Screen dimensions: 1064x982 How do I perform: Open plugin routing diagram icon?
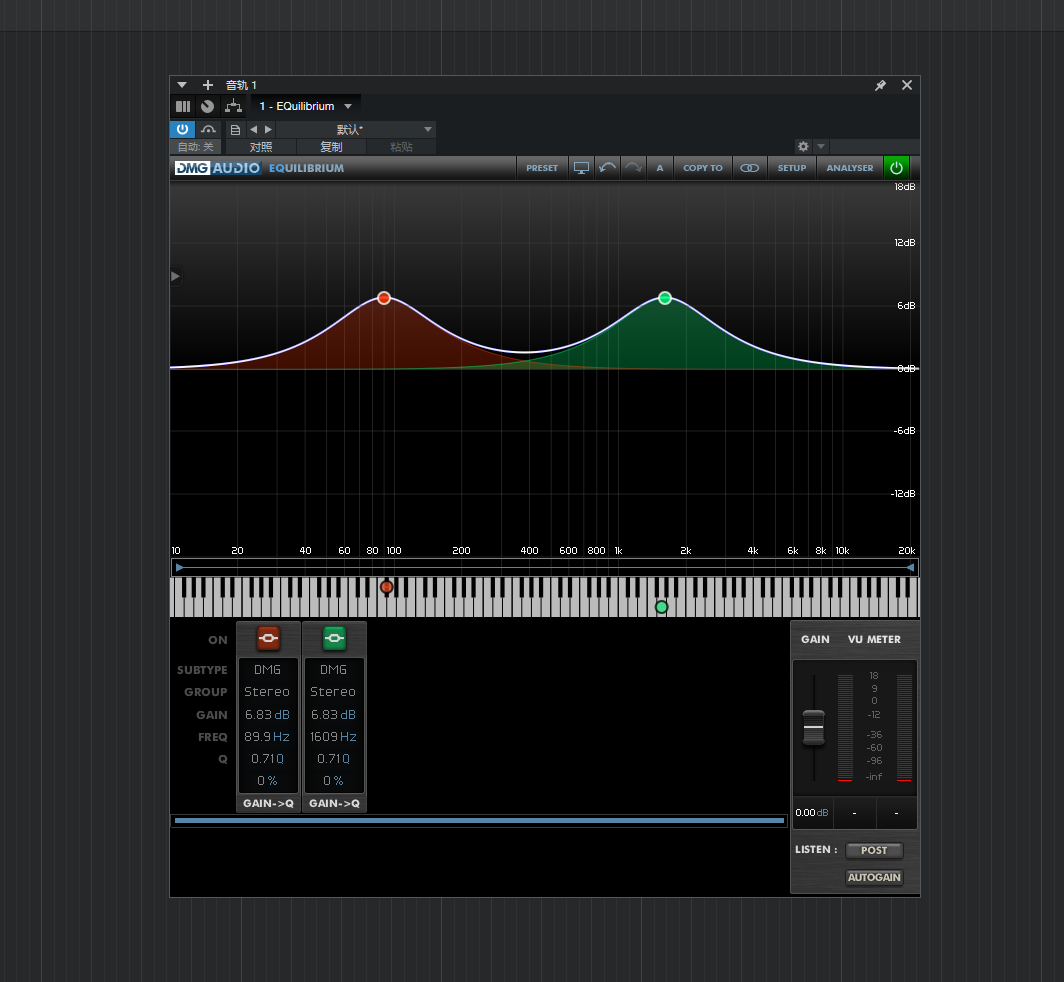pos(233,106)
